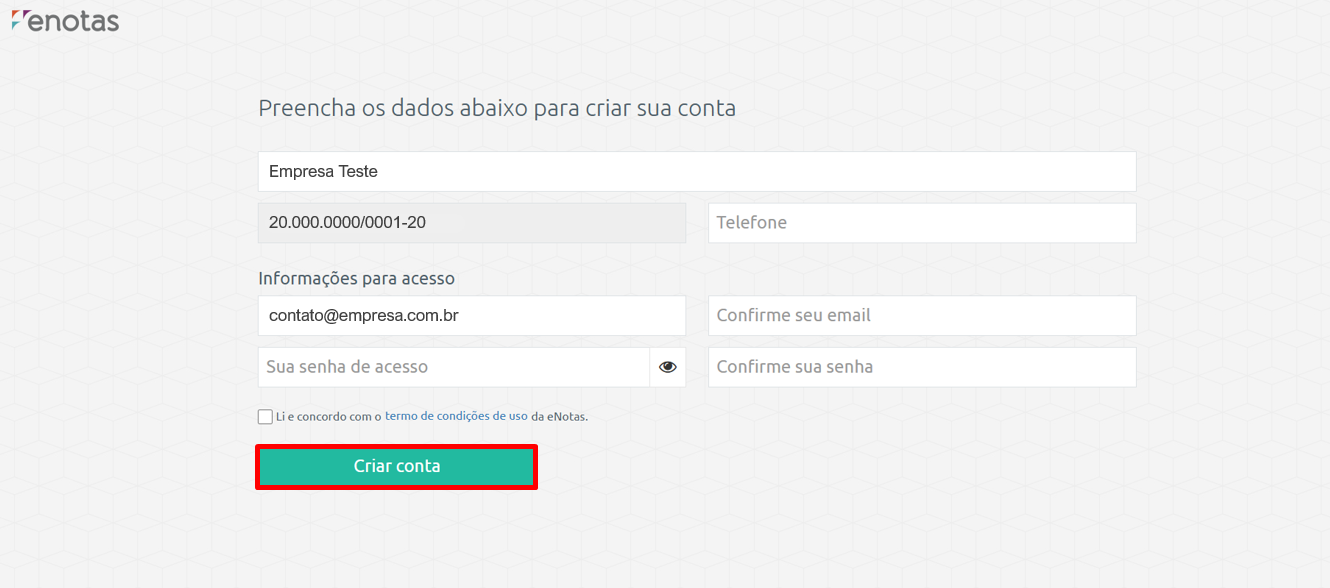Click the "da eNotas." text after the link
The width and height of the screenshot is (1330, 588).
tap(560, 417)
